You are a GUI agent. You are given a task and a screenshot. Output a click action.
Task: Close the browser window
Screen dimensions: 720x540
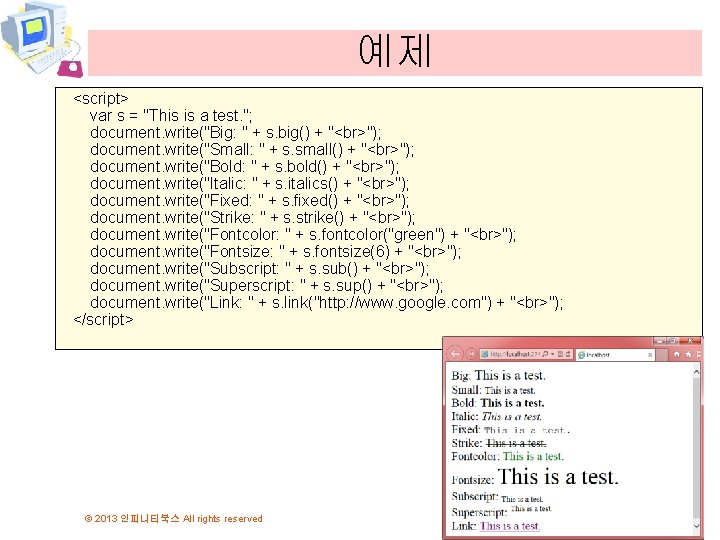click(x=690, y=341)
